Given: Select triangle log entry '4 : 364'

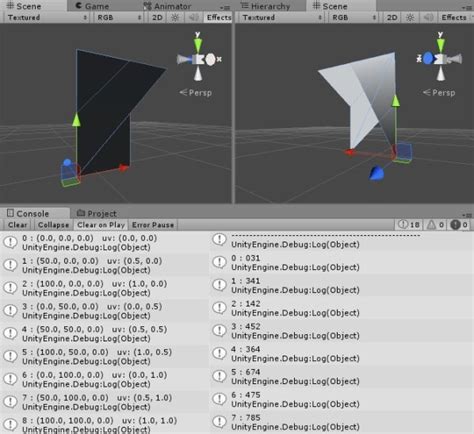Looking at the screenshot, I should (x=342, y=354).
